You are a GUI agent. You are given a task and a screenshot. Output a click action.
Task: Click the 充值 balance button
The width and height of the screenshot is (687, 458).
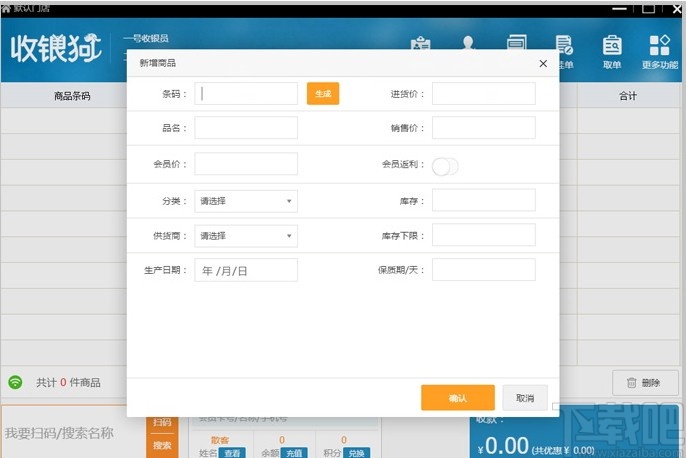pyautogui.click(x=294, y=453)
